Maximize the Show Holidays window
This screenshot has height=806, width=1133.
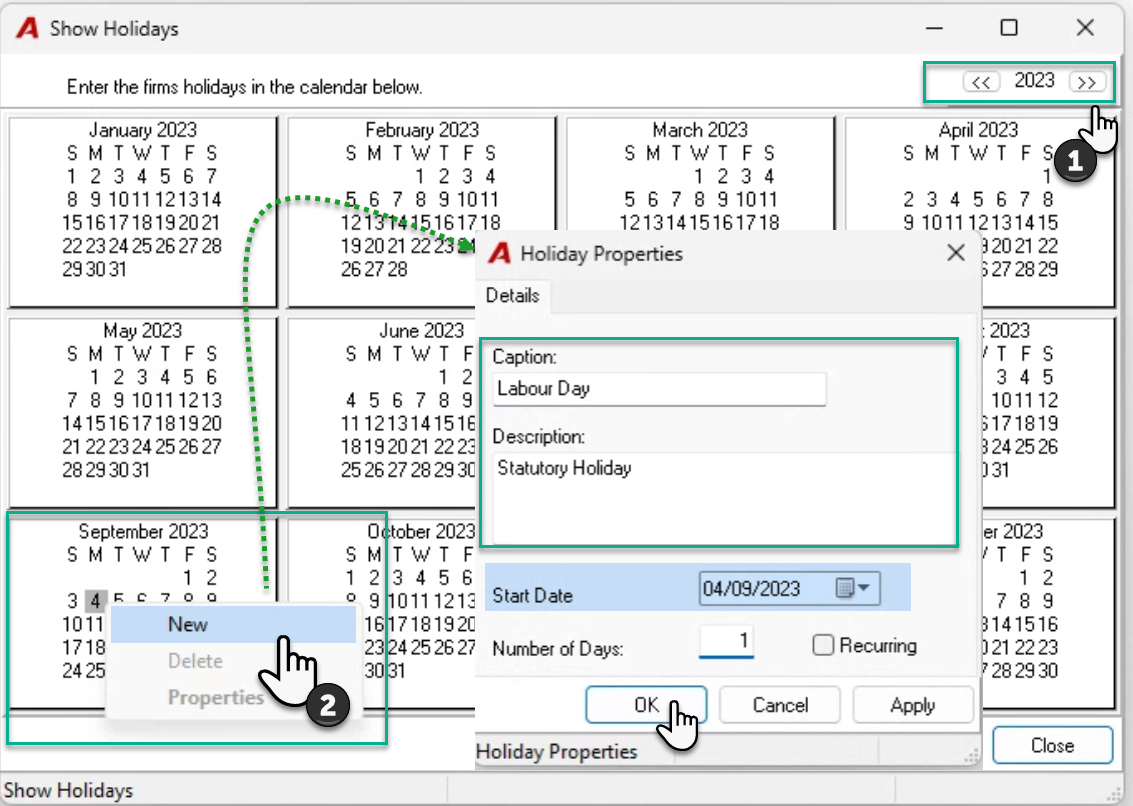[x=1009, y=28]
